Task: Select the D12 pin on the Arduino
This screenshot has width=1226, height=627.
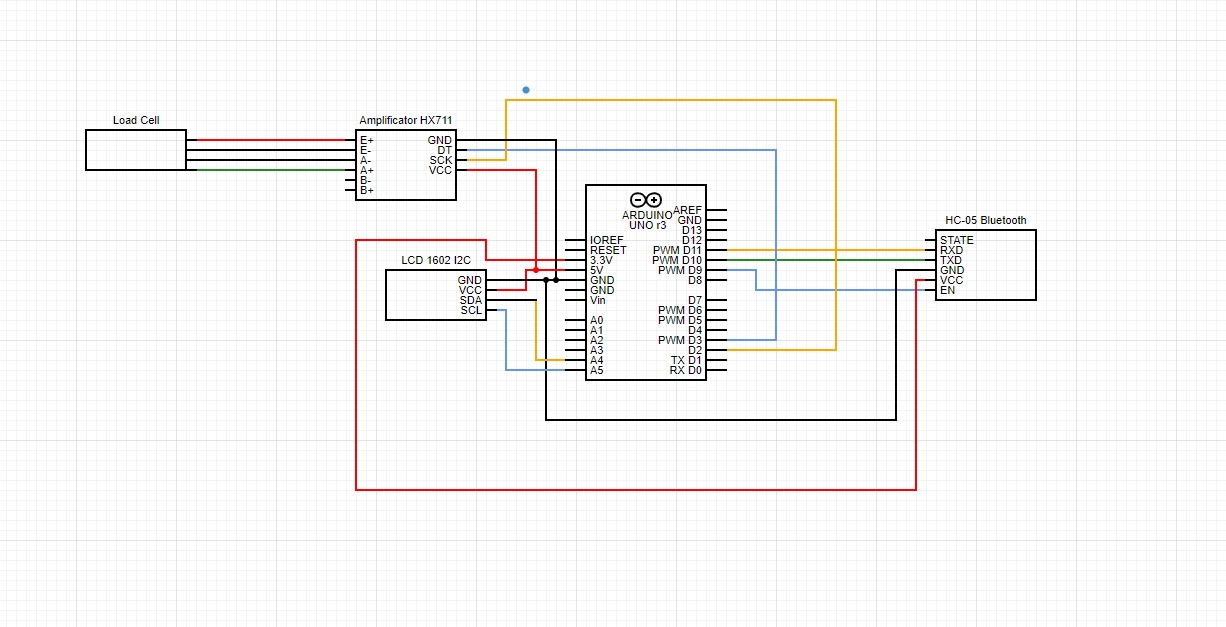Action: click(x=692, y=240)
